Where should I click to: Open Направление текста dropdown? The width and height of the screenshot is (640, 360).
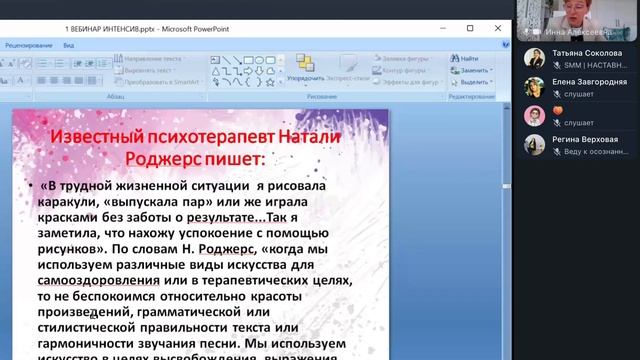149,59
